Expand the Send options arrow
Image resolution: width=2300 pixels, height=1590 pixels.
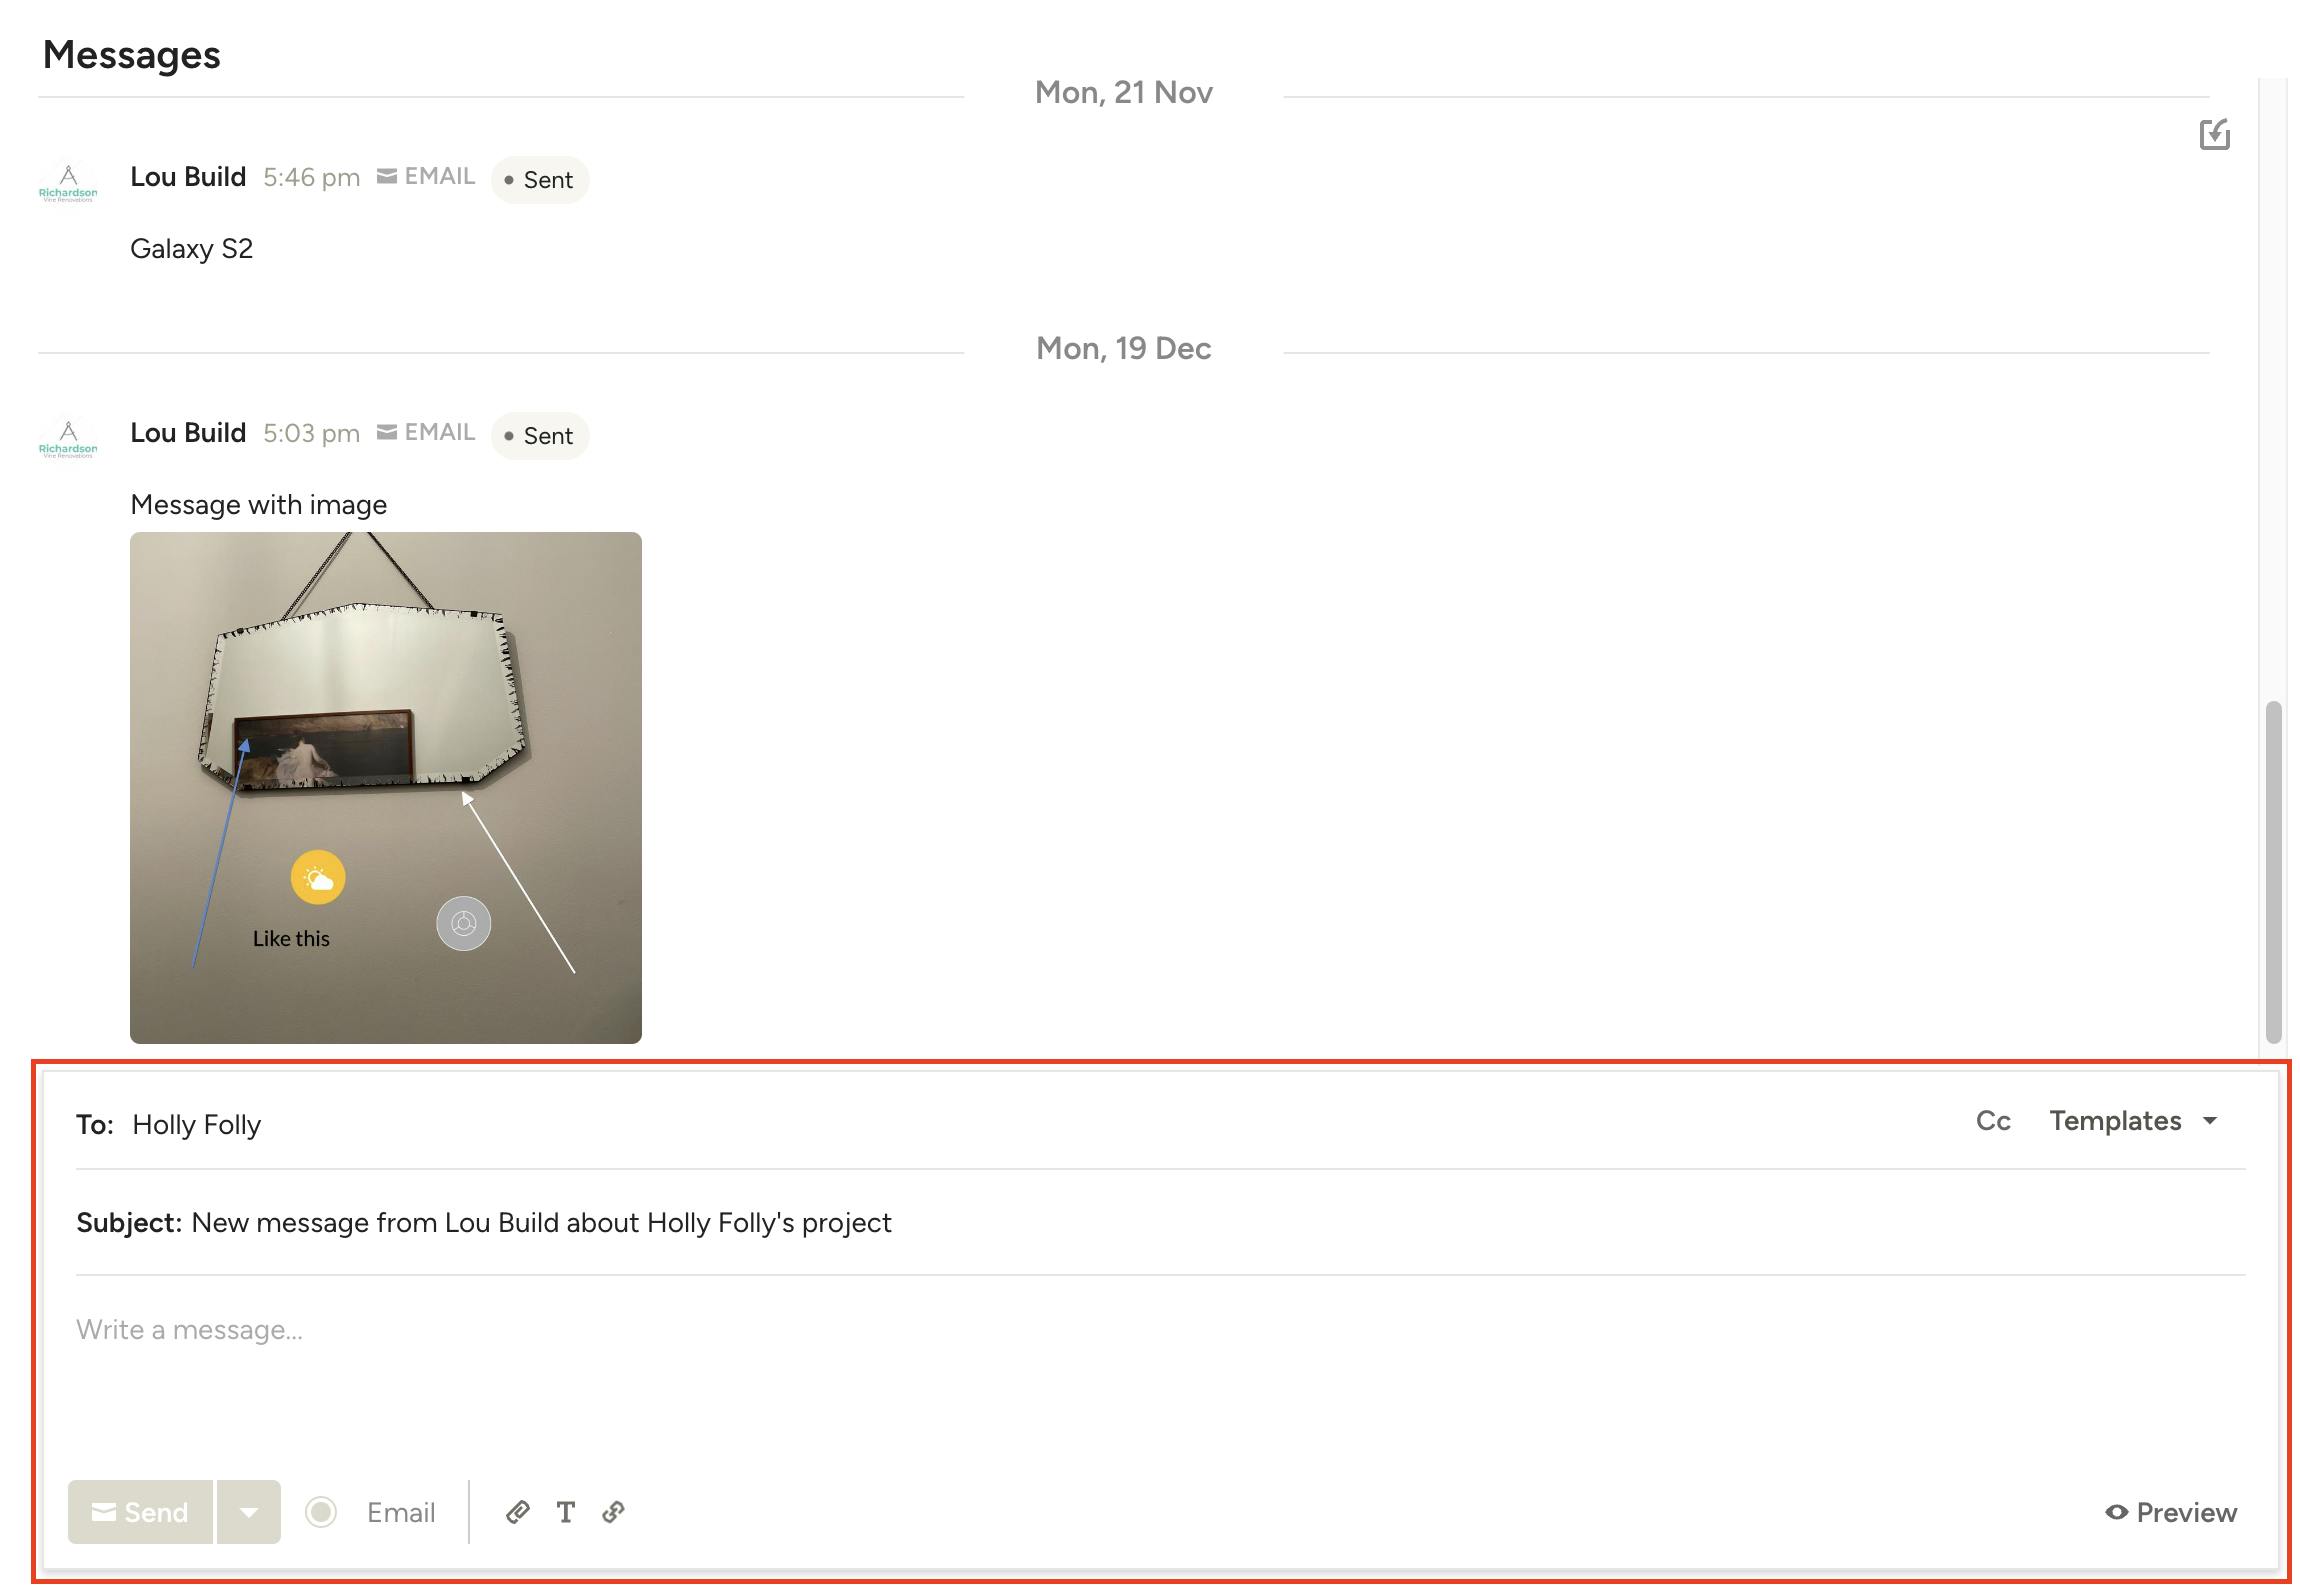[x=249, y=1512]
